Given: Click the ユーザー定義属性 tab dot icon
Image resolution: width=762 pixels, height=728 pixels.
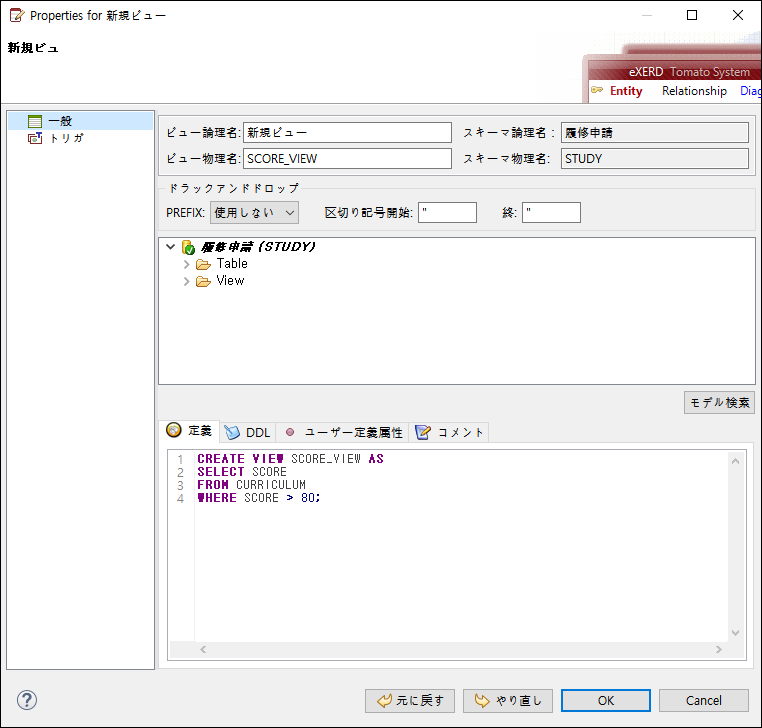Looking at the screenshot, I should pyautogui.click(x=290, y=432).
